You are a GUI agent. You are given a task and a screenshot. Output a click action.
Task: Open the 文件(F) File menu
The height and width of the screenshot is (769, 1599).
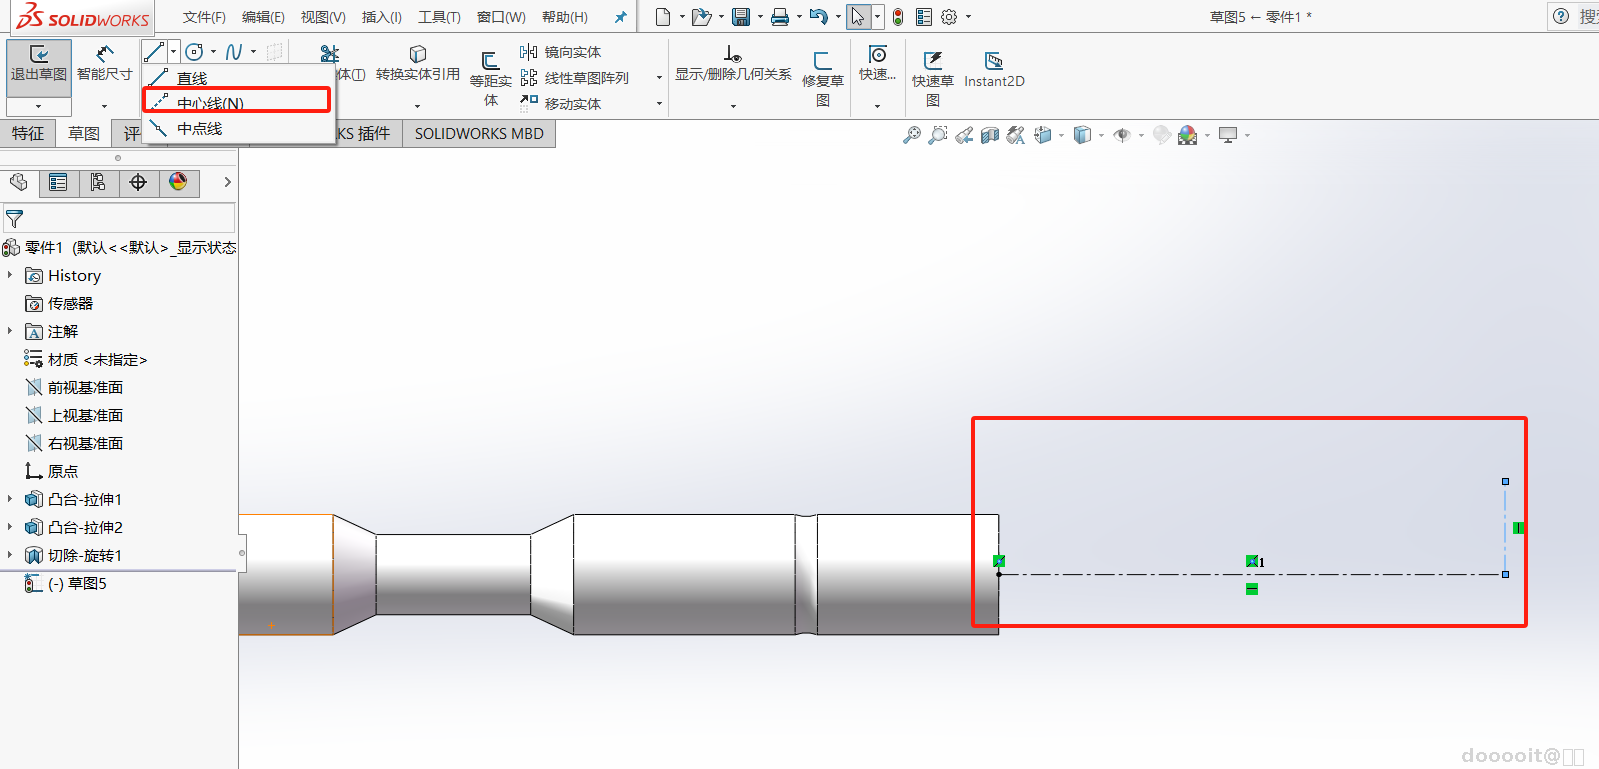point(204,17)
